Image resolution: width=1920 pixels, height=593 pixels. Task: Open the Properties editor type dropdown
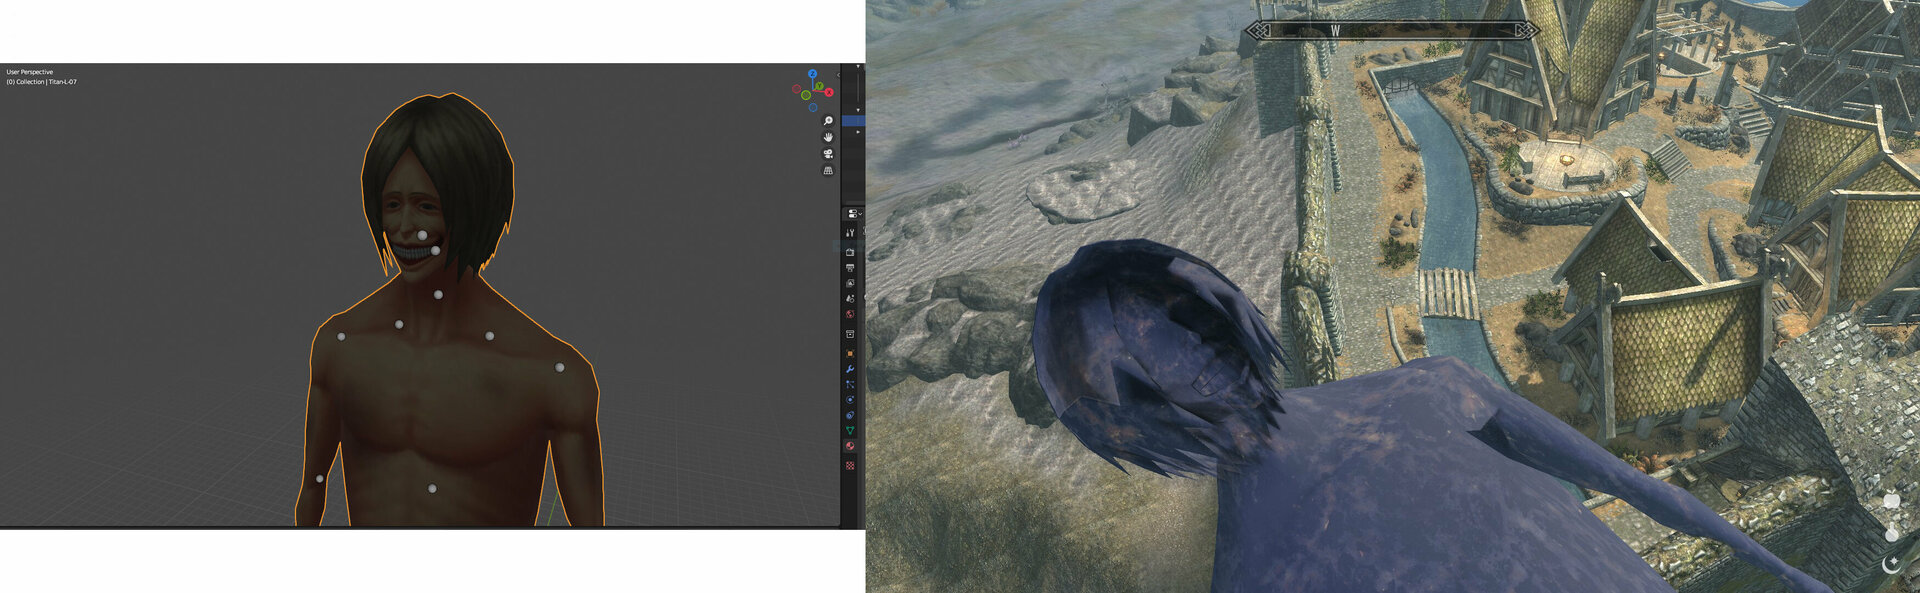853,214
